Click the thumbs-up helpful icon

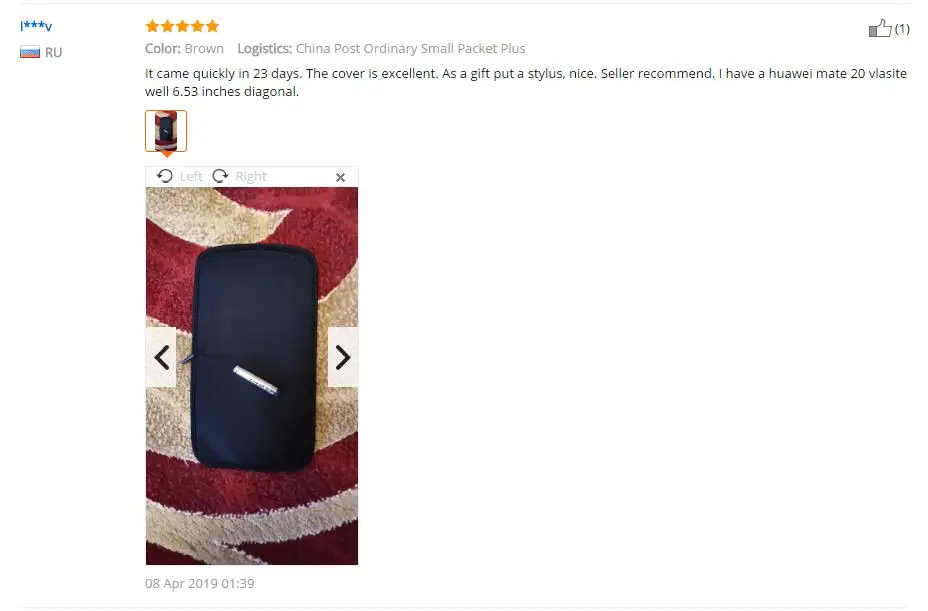click(879, 28)
